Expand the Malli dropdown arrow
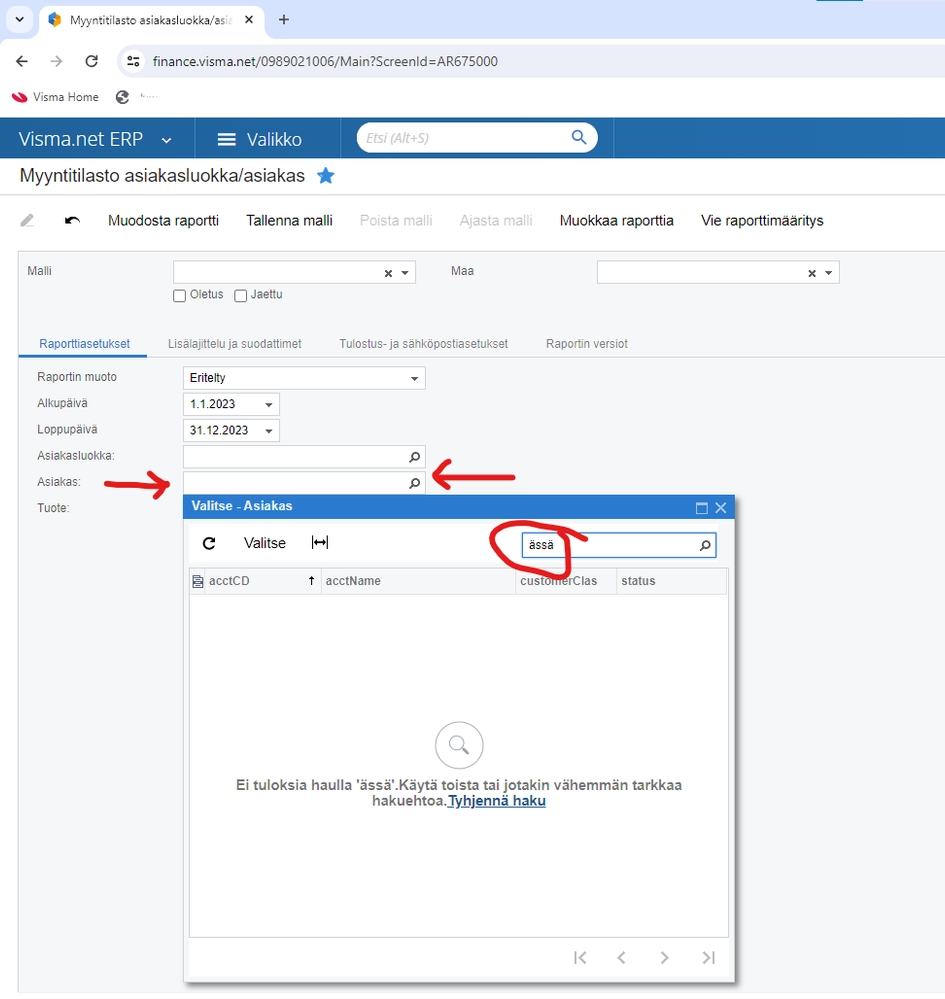 [405, 273]
